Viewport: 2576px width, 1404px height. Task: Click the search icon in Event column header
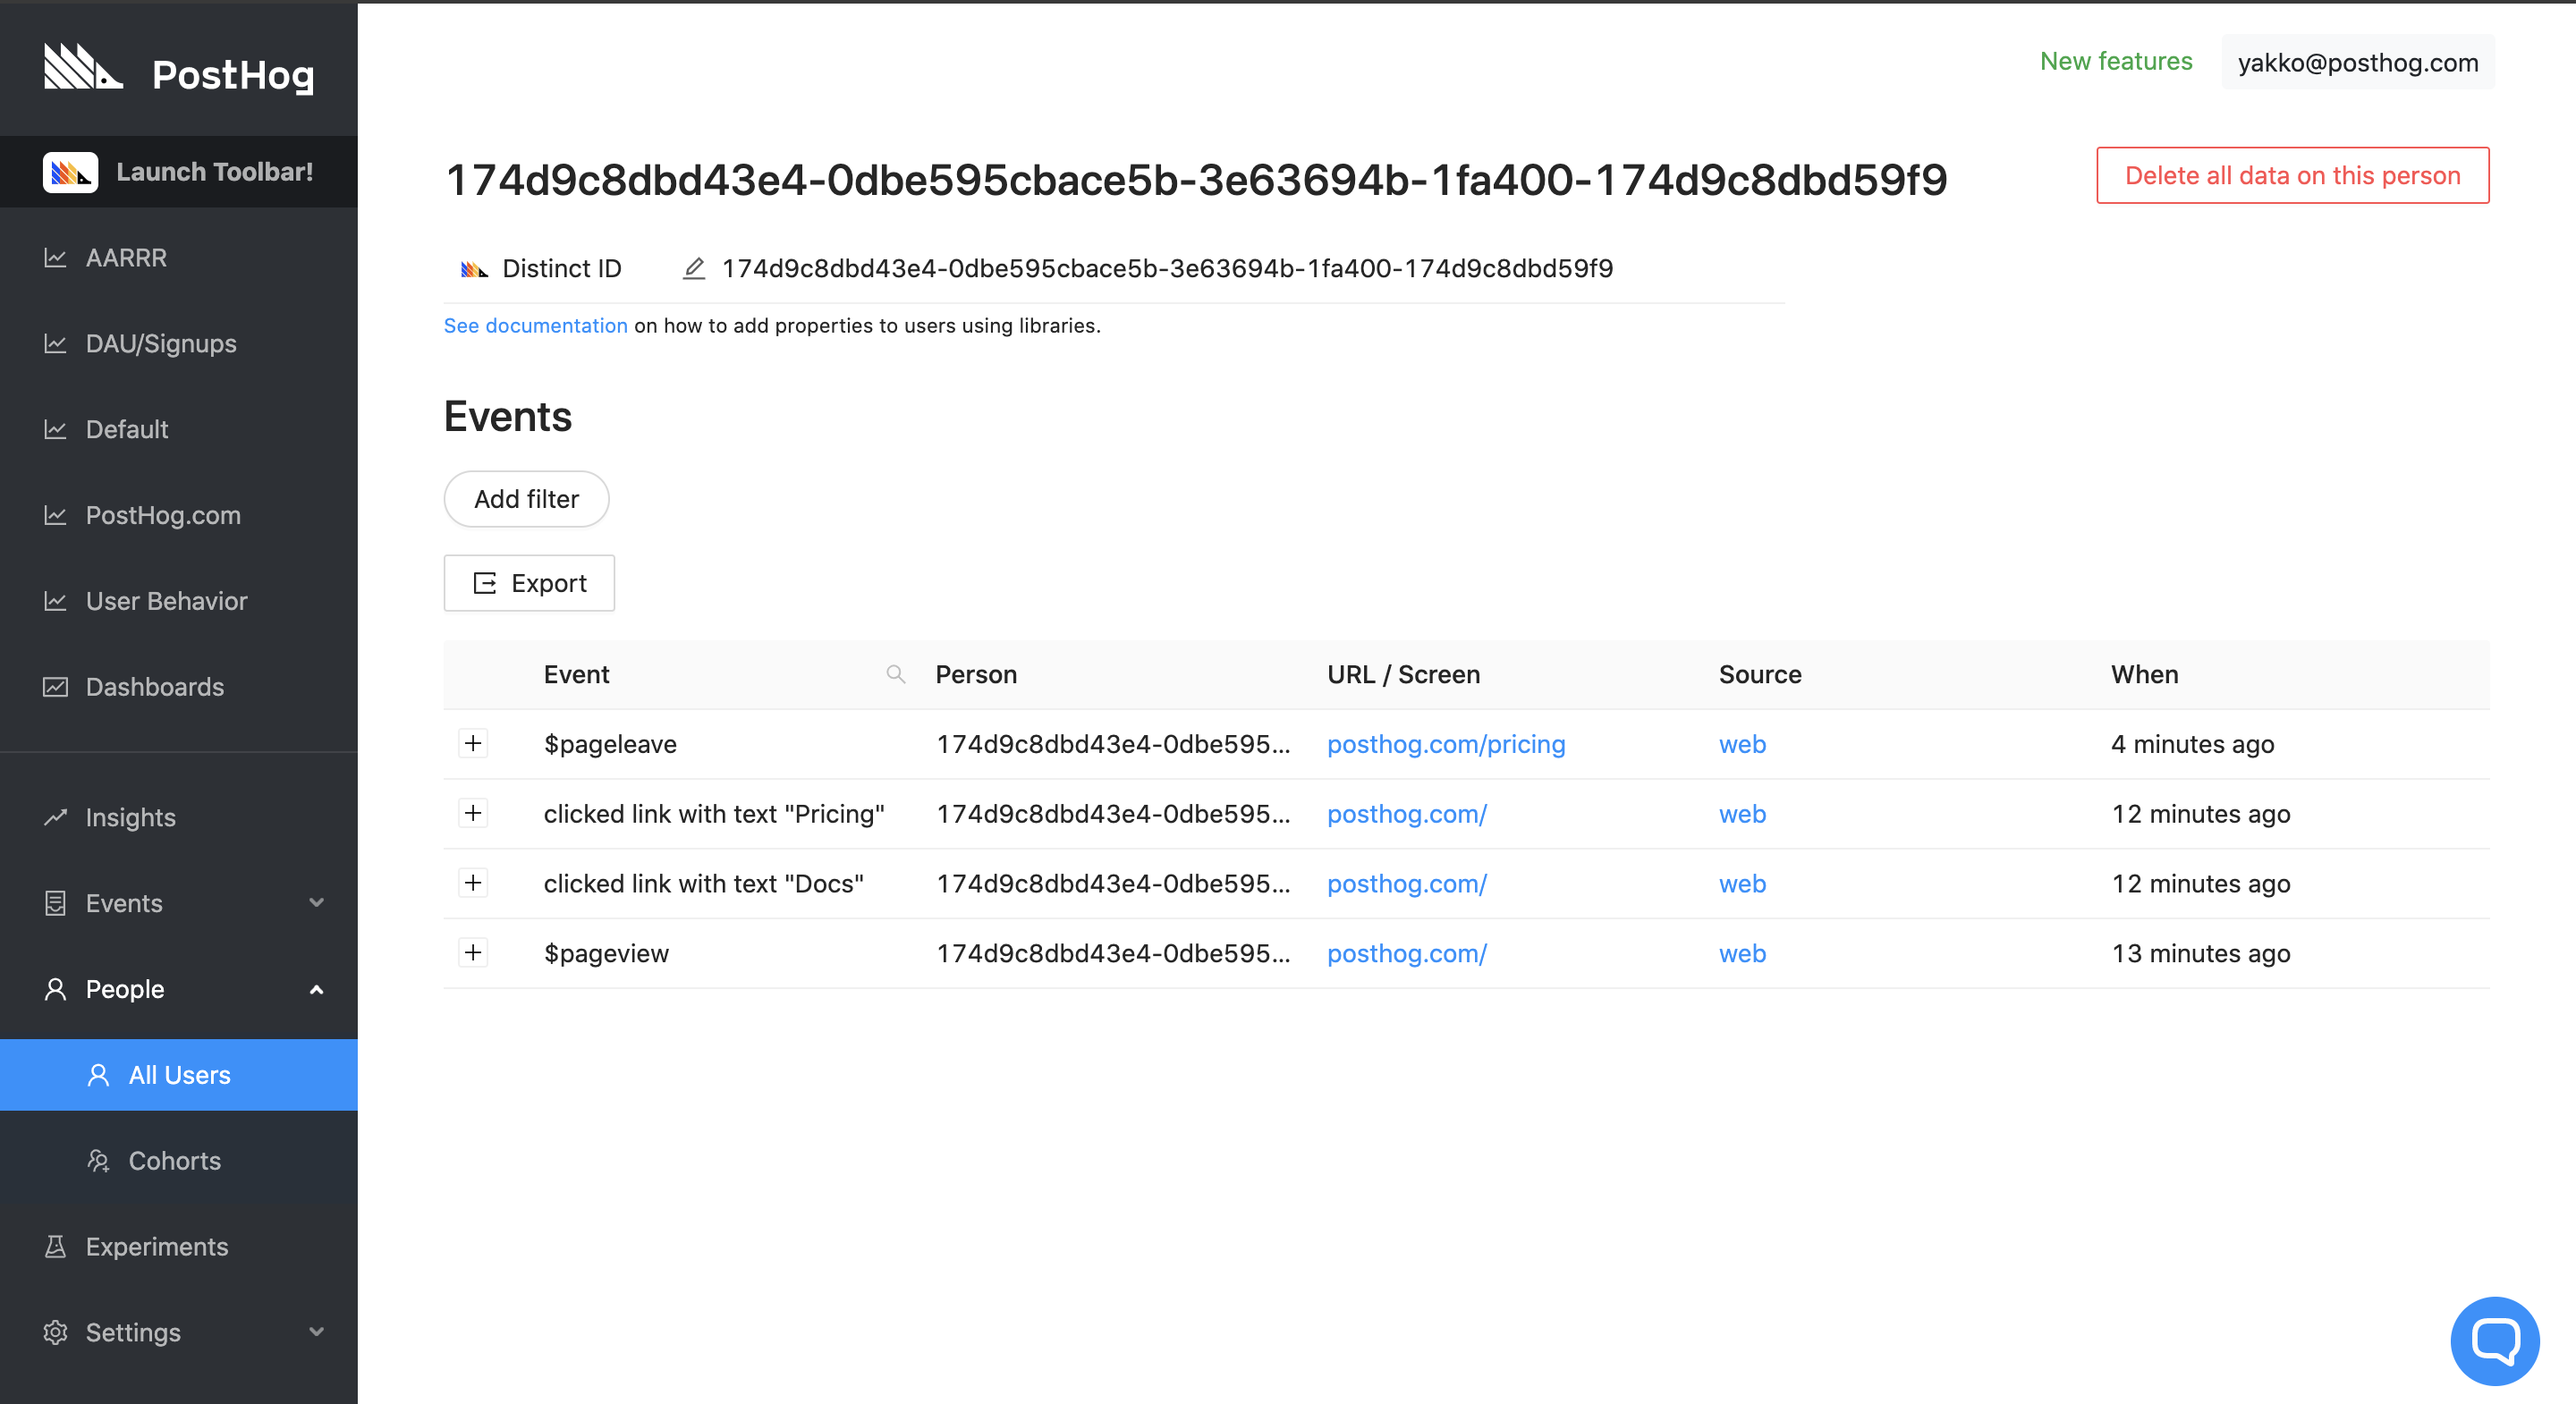click(x=895, y=674)
